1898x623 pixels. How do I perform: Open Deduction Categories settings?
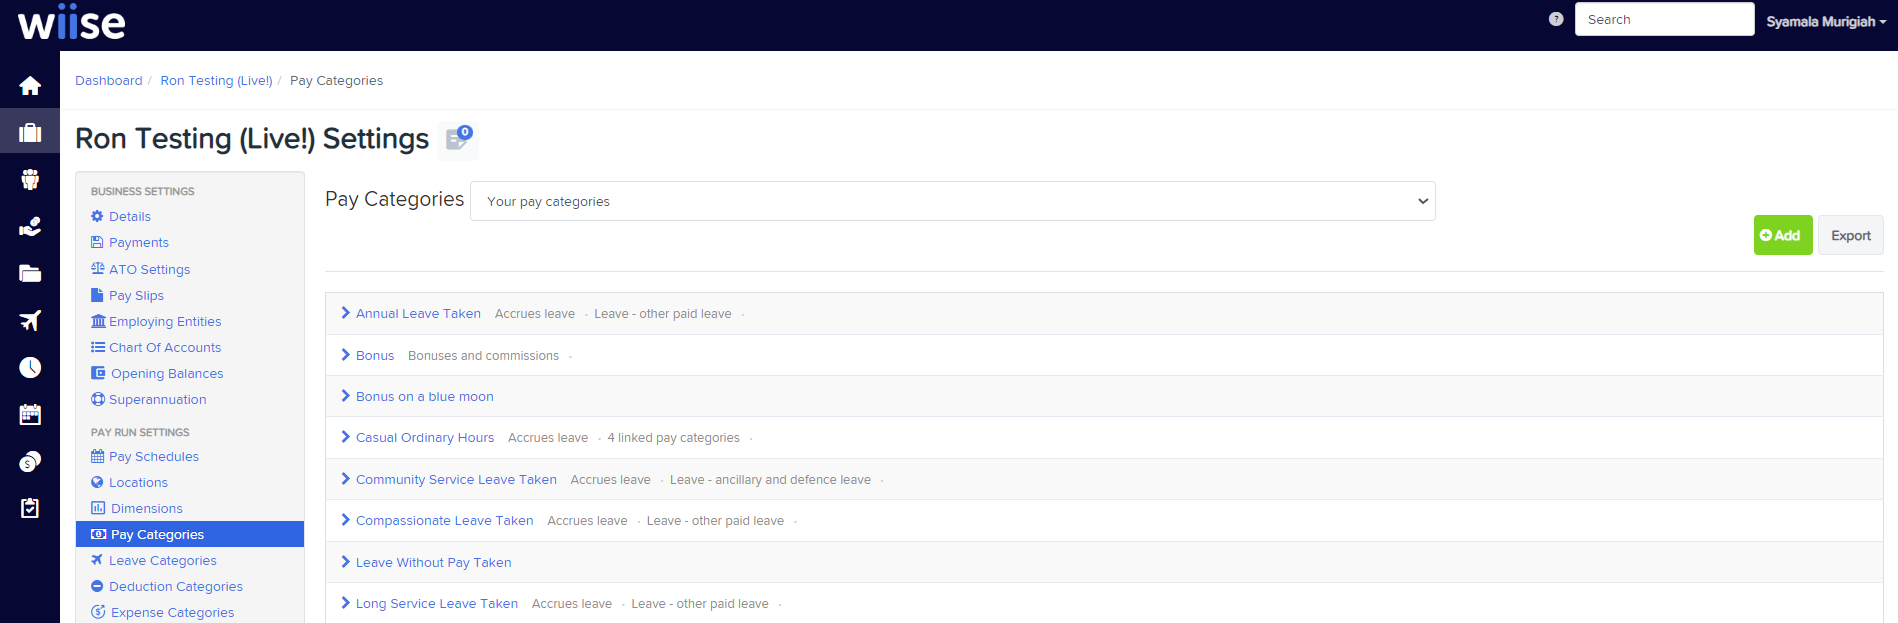pyautogui.click(x=176, y=586)
